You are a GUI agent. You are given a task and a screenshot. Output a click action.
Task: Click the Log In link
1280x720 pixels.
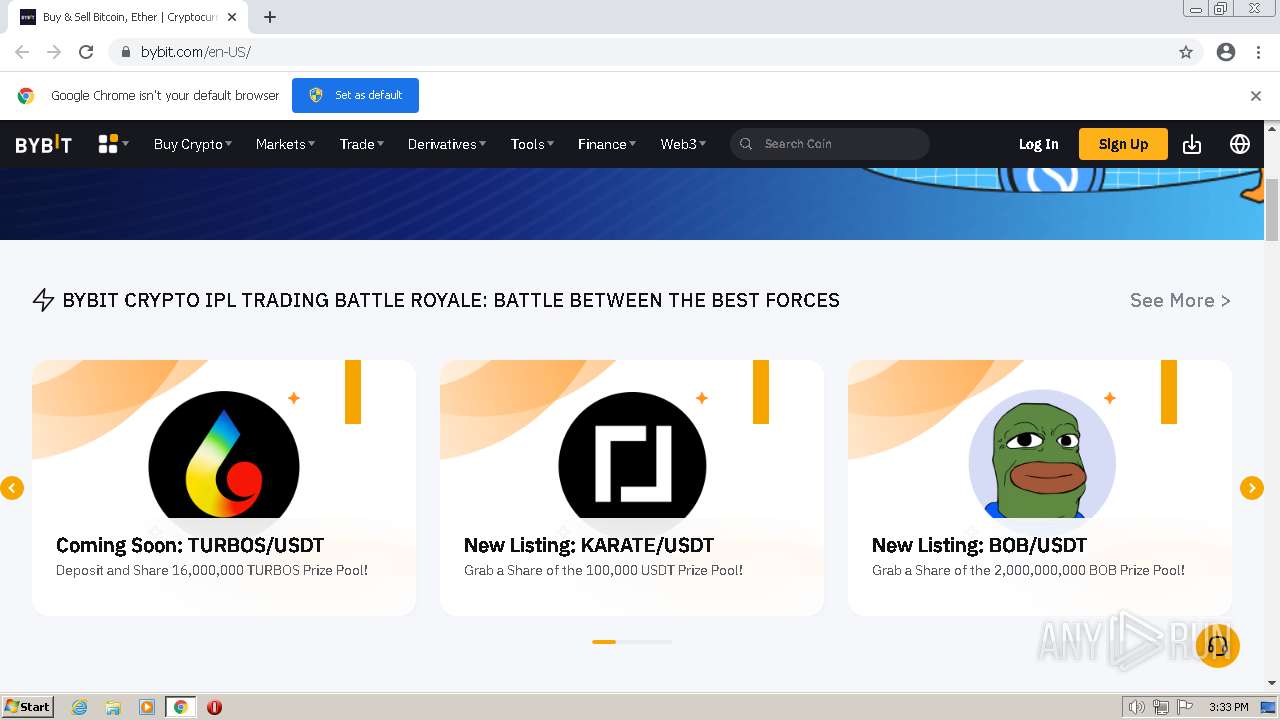(x=1038, y=144)
